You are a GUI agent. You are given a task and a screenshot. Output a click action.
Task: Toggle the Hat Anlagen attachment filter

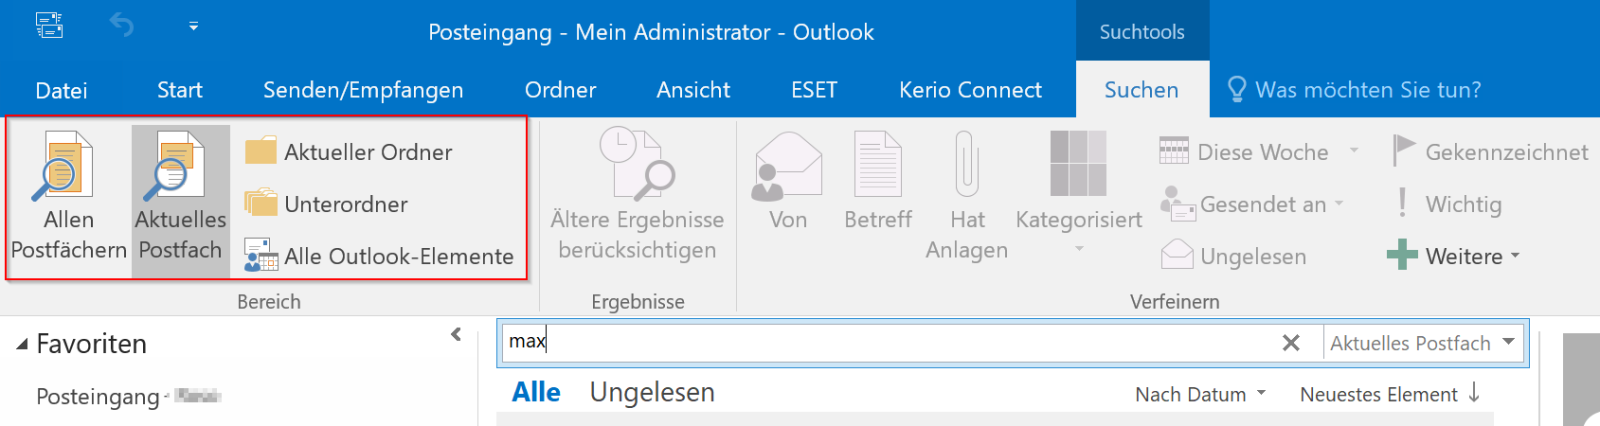966,196
